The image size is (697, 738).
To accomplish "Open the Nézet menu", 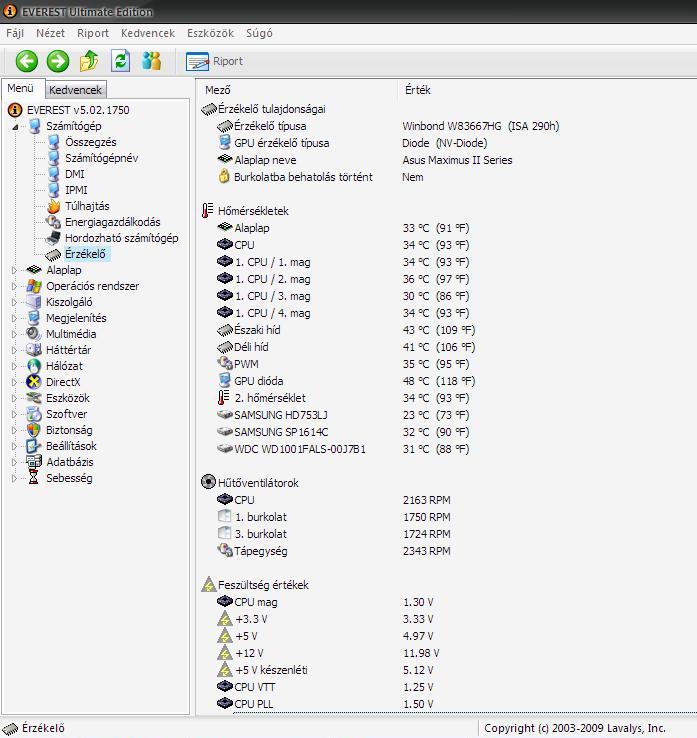I will click(50, 33).
